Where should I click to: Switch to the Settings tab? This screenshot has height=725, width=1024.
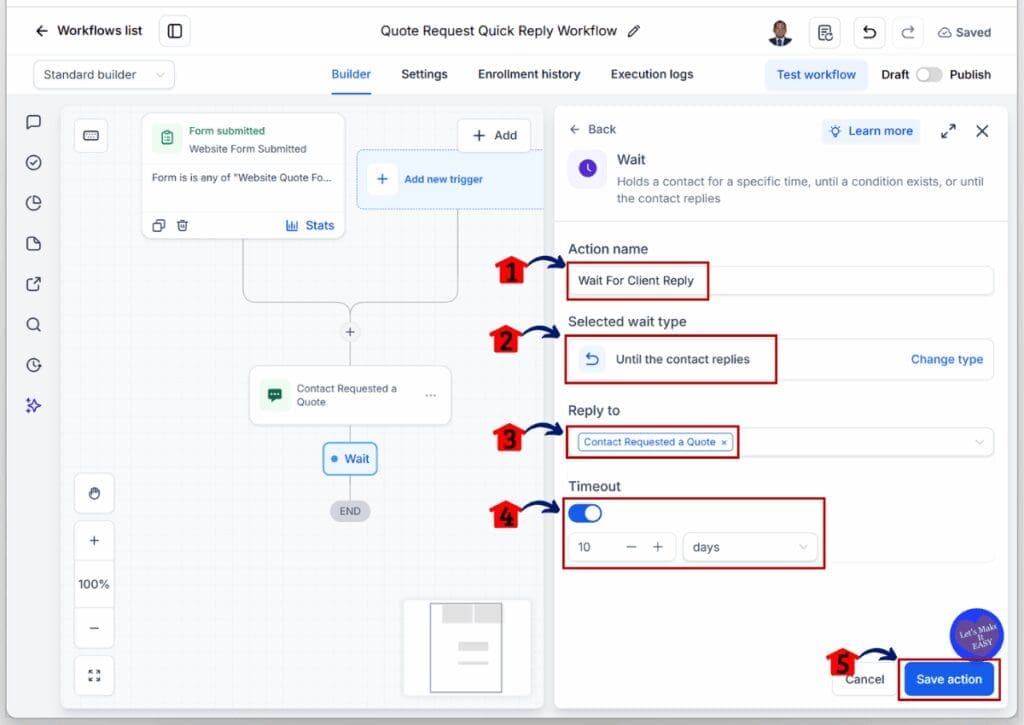click(x=424, y=74)
